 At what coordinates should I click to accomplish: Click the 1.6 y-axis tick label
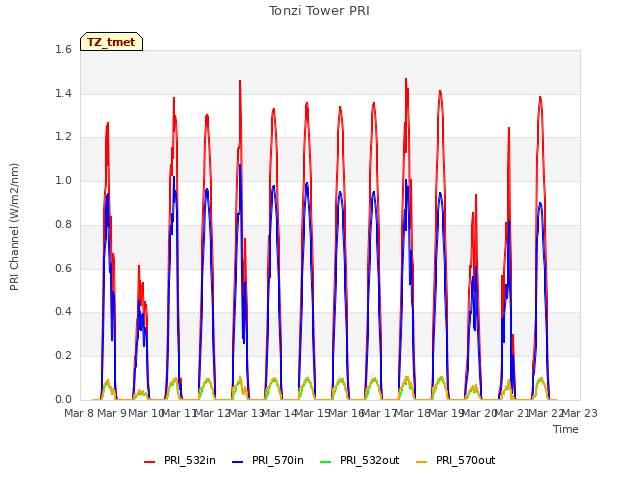(x=63, y=49)
